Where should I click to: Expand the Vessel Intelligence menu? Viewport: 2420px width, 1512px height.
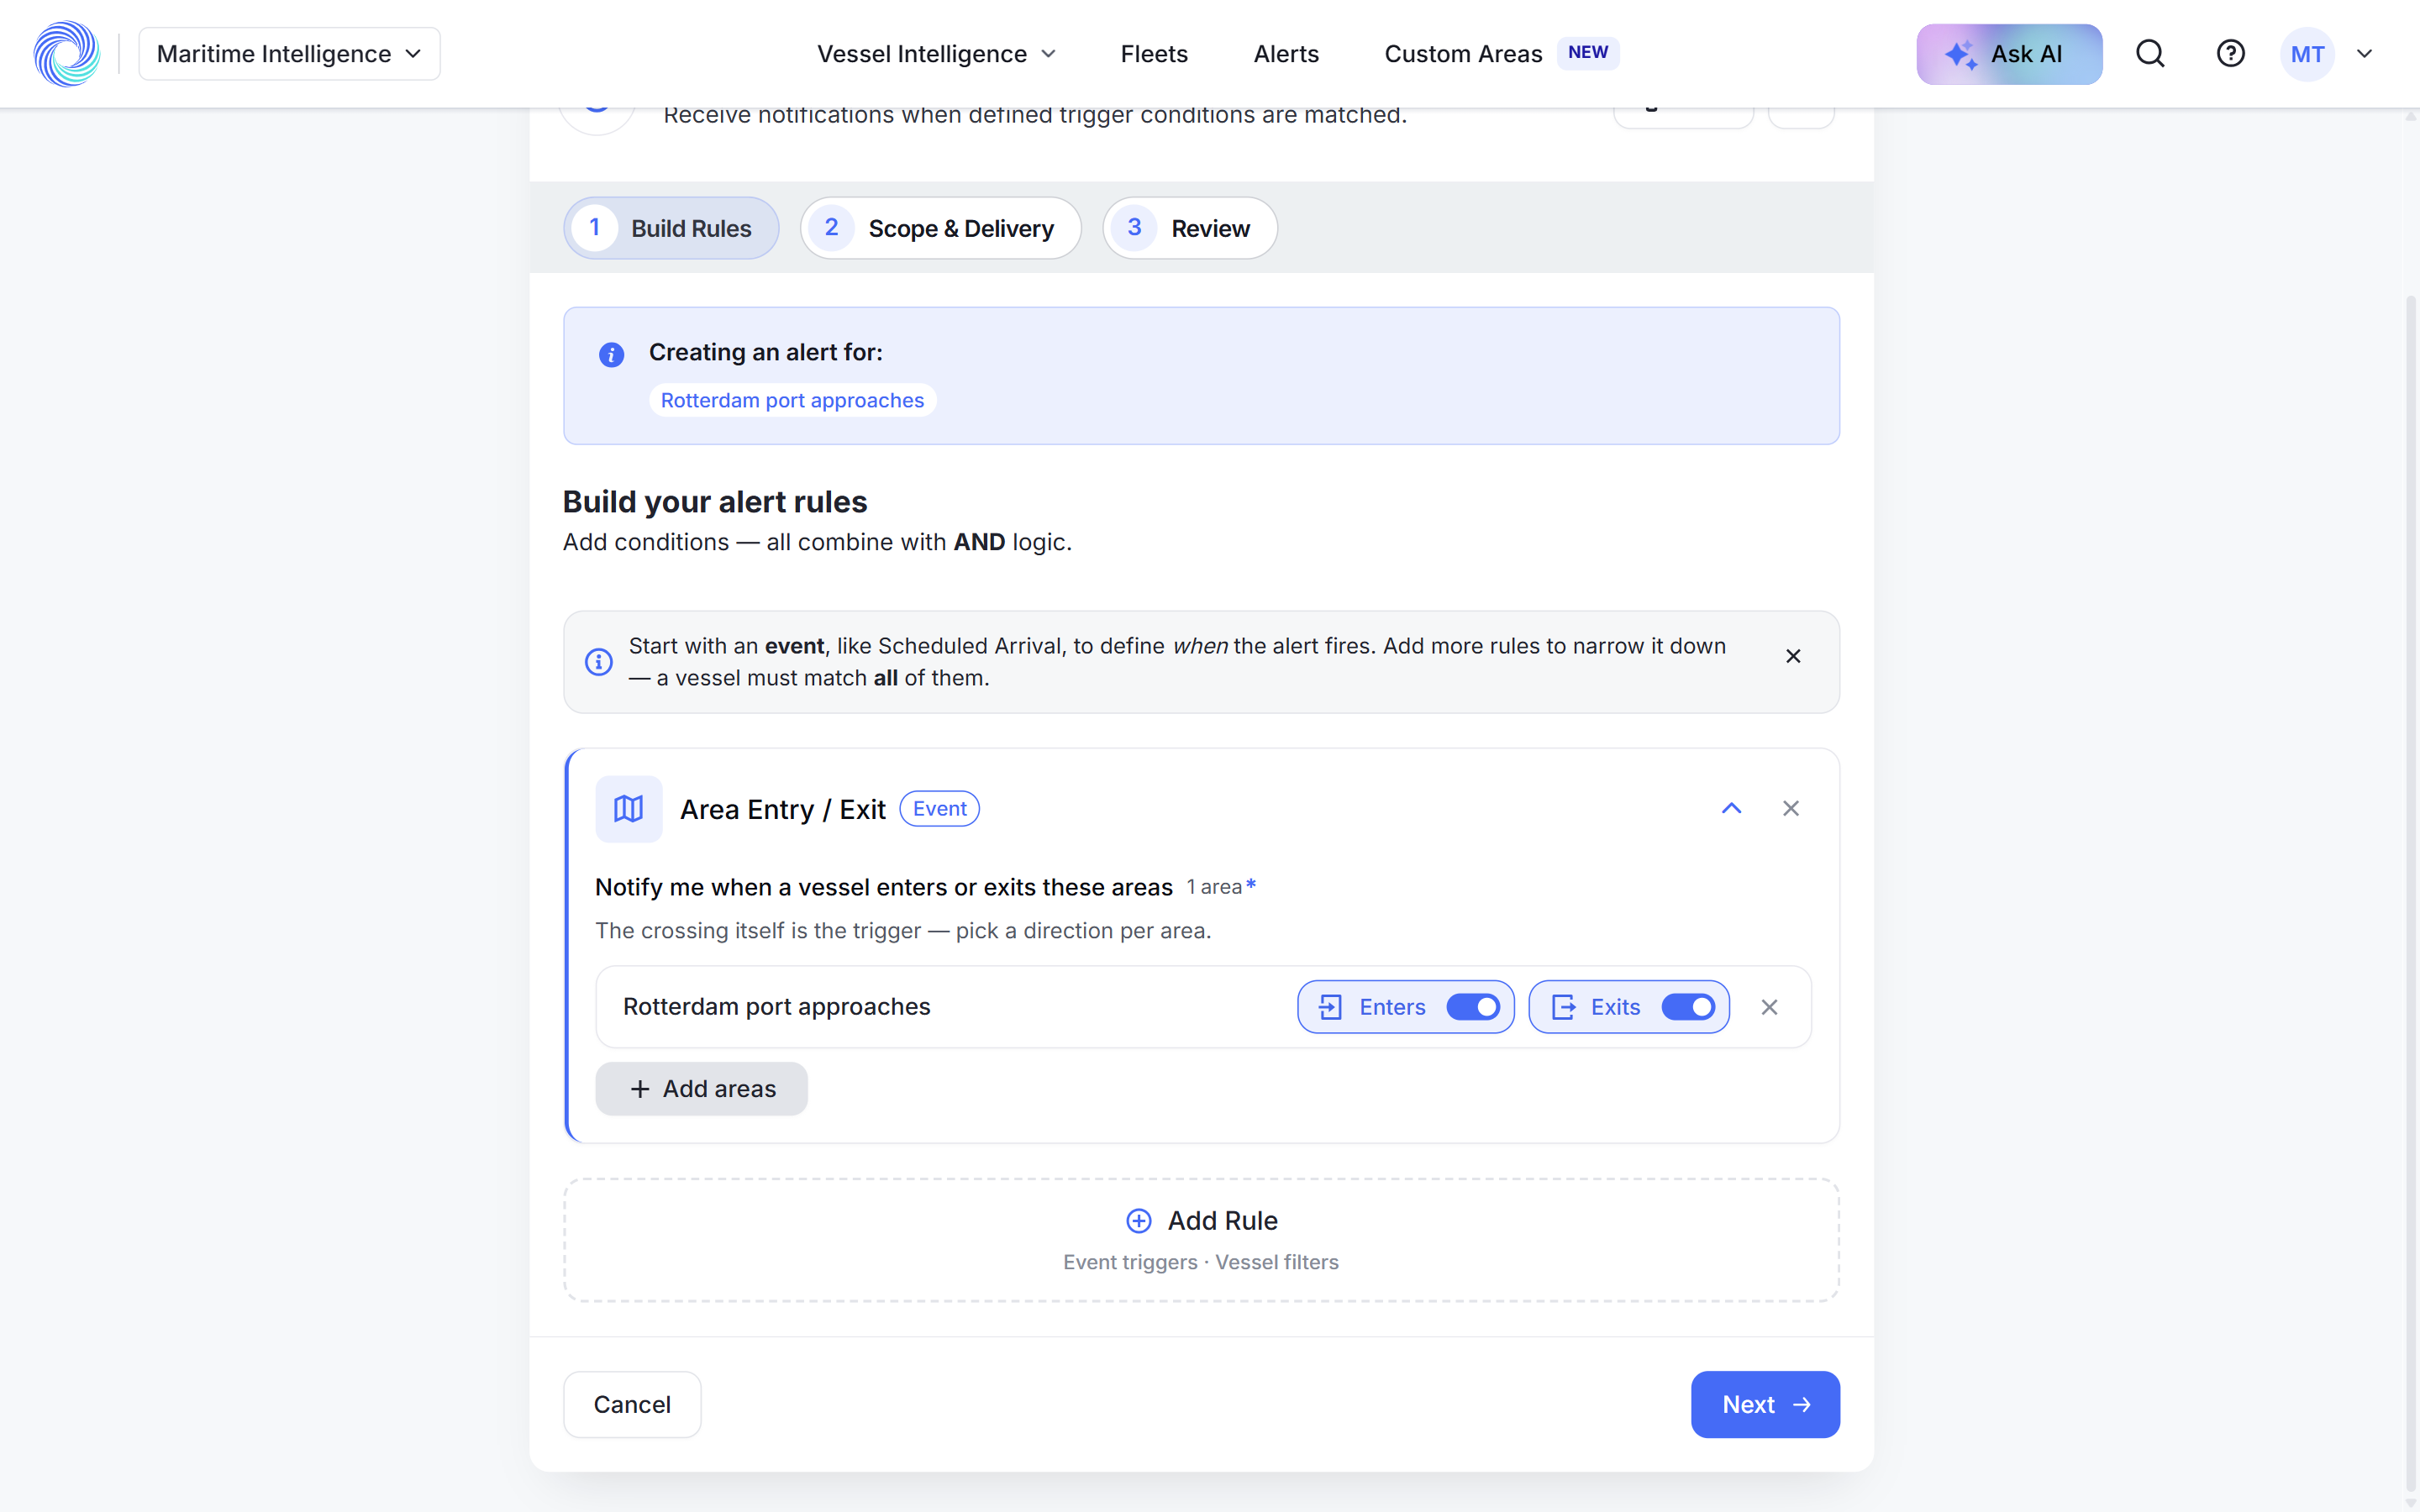click(x=936, y=54)
